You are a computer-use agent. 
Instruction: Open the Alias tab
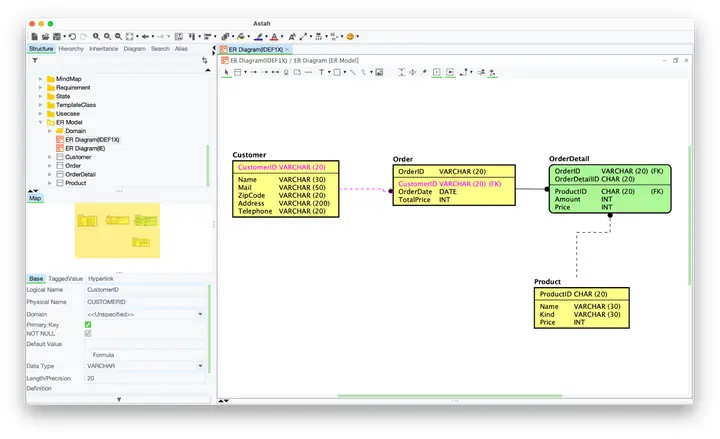[x=181, y=49]
